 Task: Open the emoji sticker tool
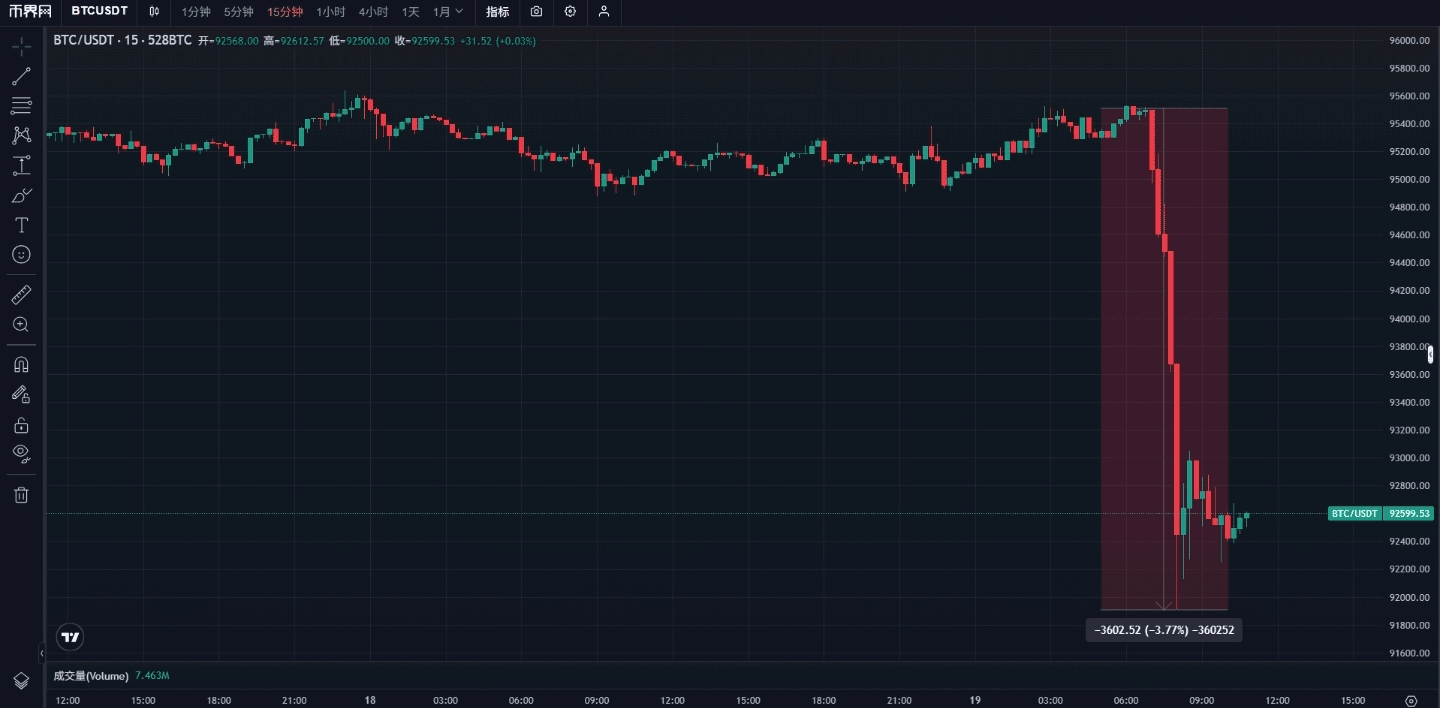21,254
